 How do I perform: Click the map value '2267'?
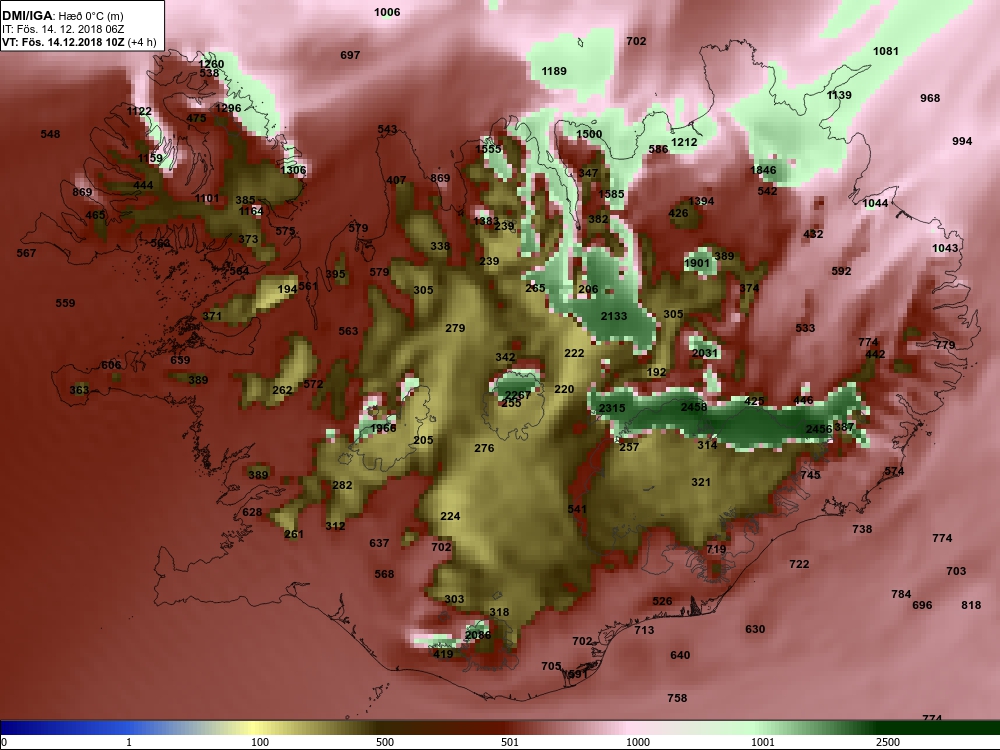point(517,395)
